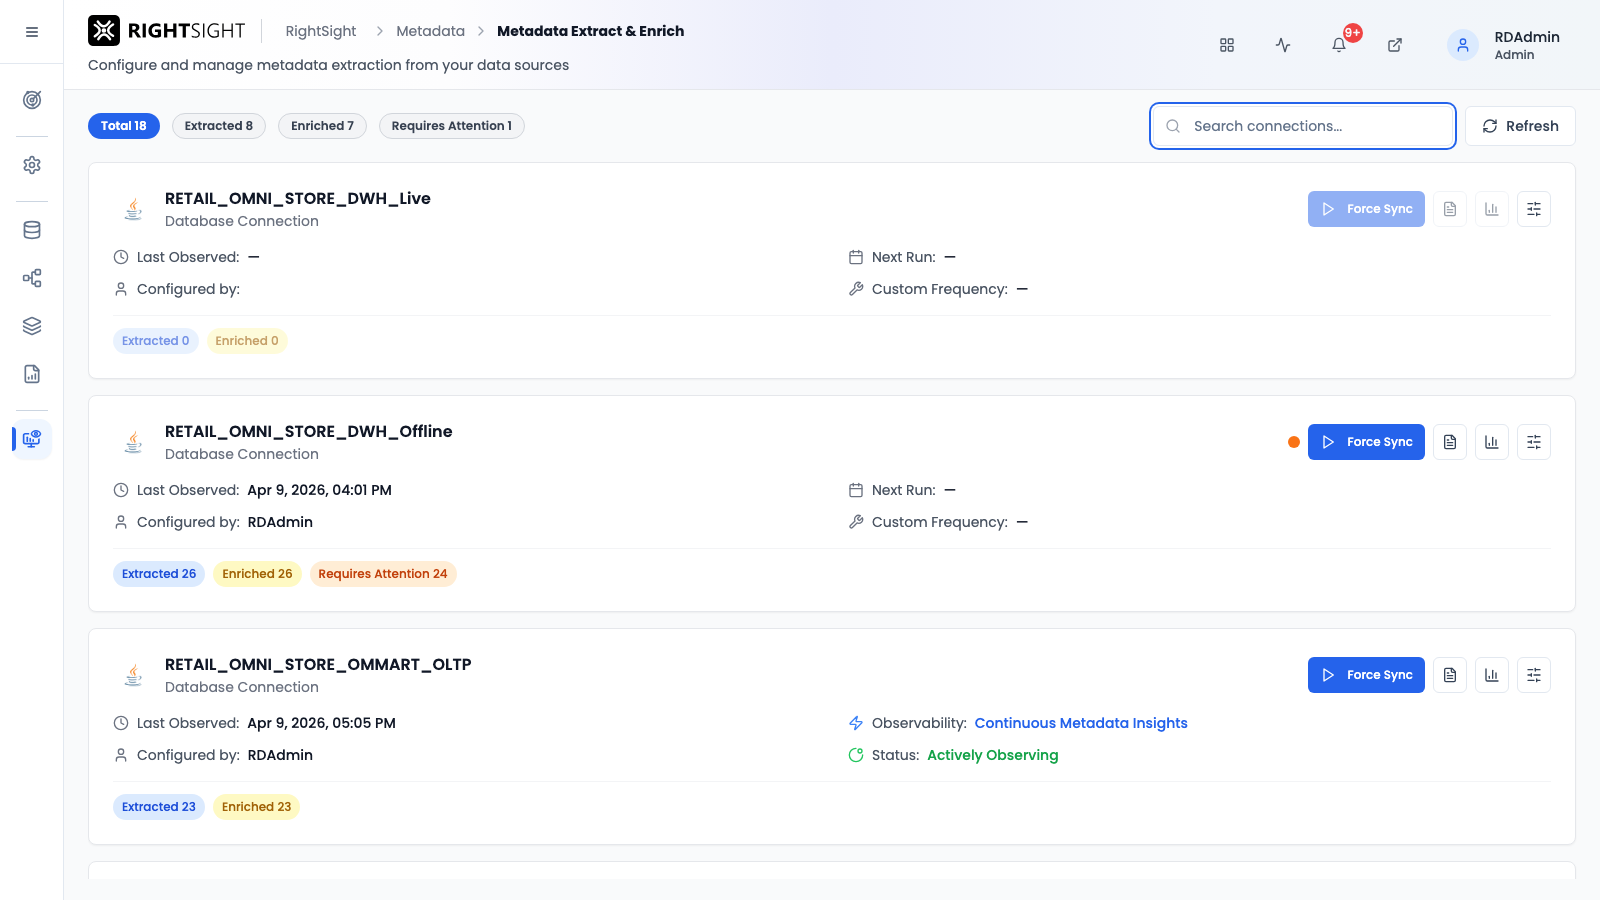Click Requires Attention 24 badge
The image size is (1600, 900).
[x=383, y=574]
